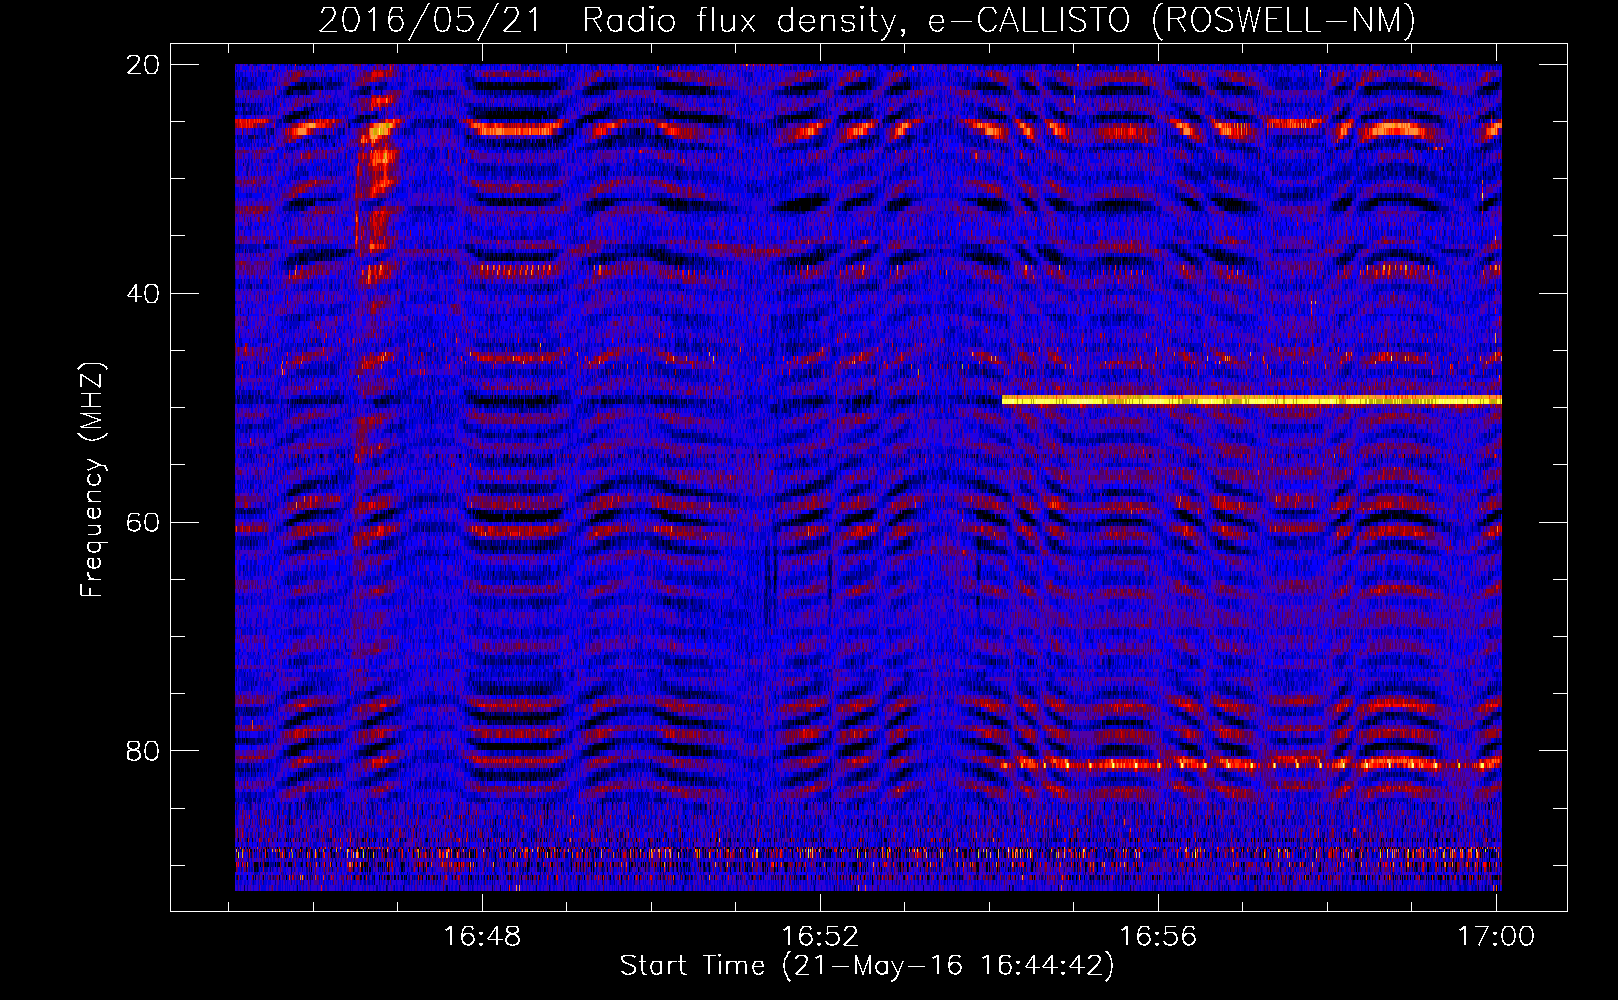Click the '20' frequency tick label

coord(143,65)
